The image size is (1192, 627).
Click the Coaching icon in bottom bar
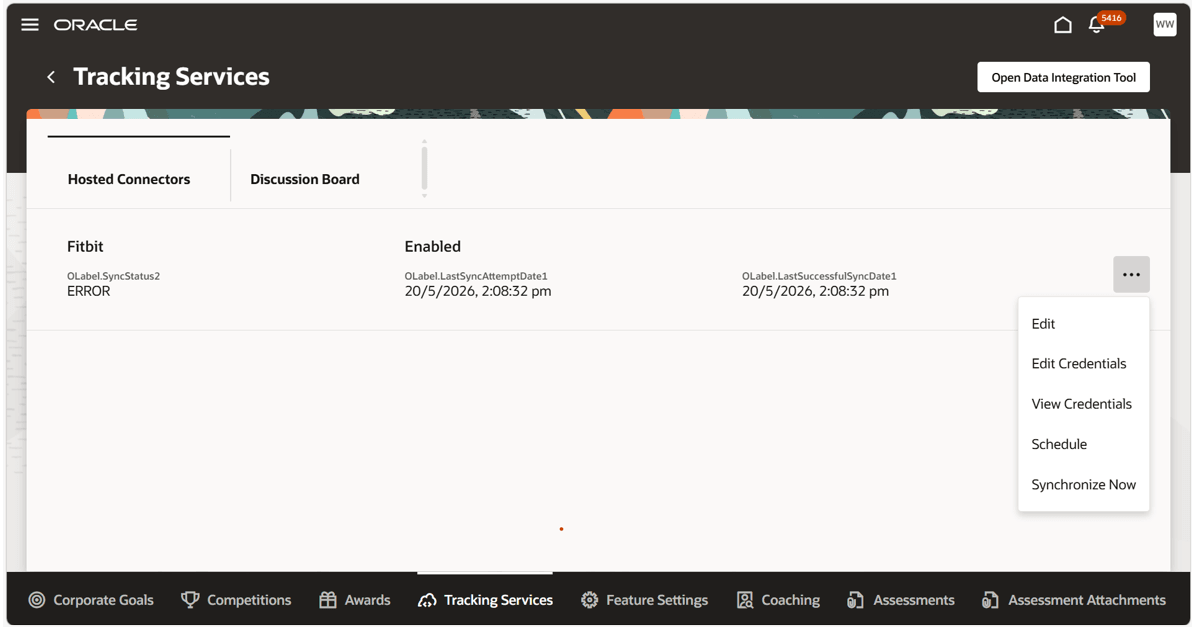tap(745, 600)
